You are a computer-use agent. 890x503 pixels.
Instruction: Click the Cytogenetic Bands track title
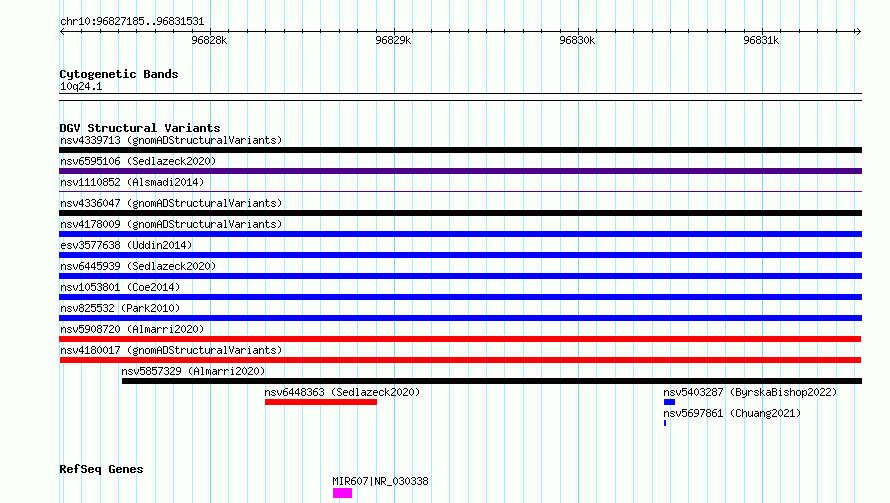(119, 74)
